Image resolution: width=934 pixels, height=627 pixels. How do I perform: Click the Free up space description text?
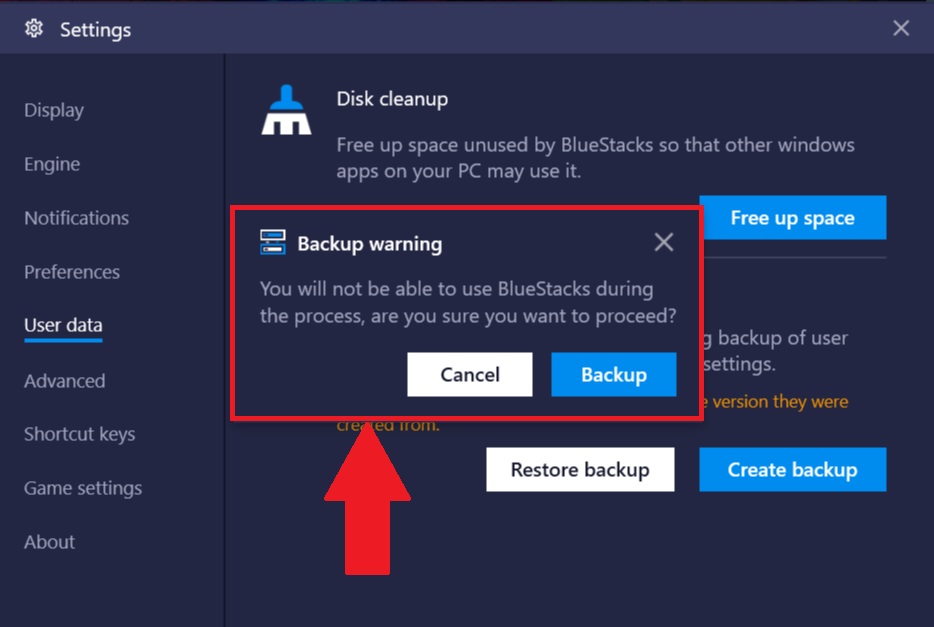595,158
